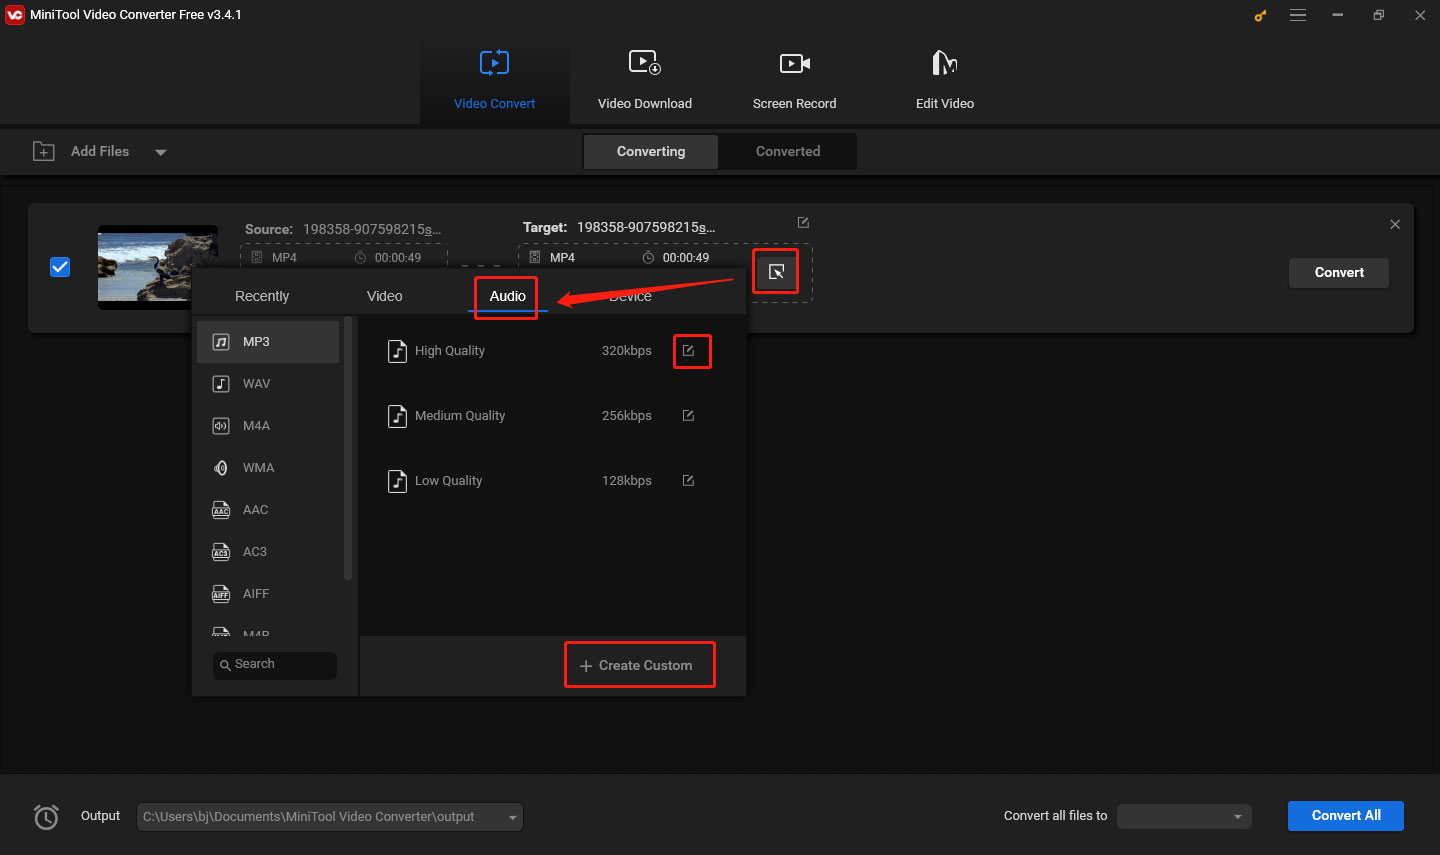Click the AC3 format icon
Screen dimensions: 1440x855
tap(221, 552)
